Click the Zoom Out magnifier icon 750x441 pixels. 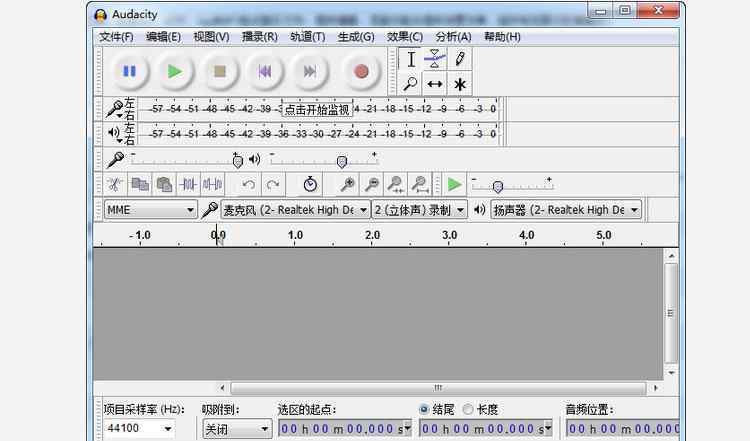[x=372, y=185]
